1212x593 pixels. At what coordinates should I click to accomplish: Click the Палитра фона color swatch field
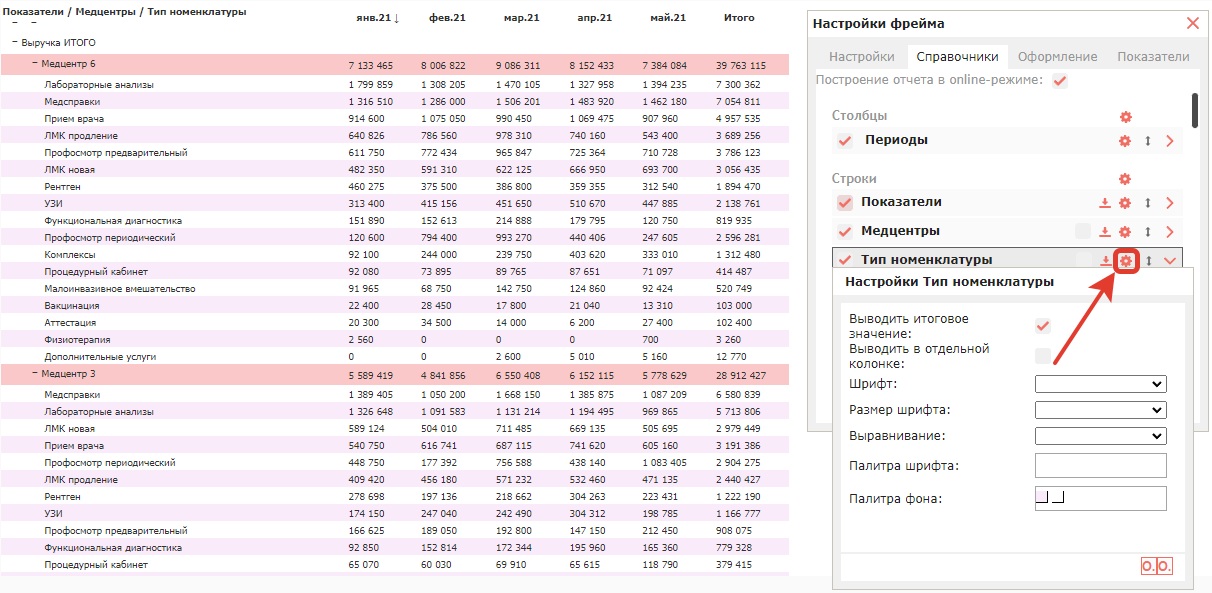click(x=1101, y=498)
